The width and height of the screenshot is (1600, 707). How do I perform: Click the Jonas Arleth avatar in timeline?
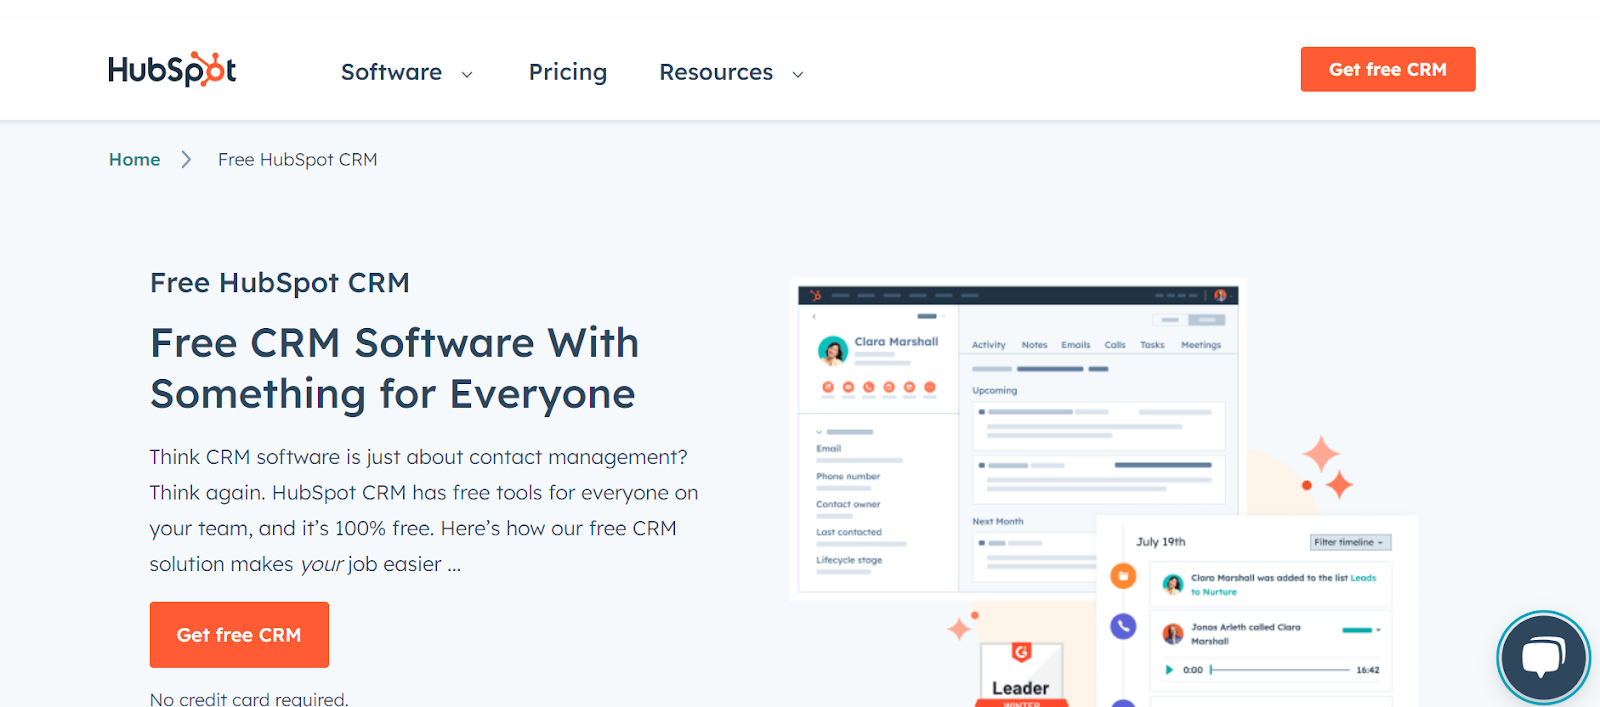(x=1173, y=633)
